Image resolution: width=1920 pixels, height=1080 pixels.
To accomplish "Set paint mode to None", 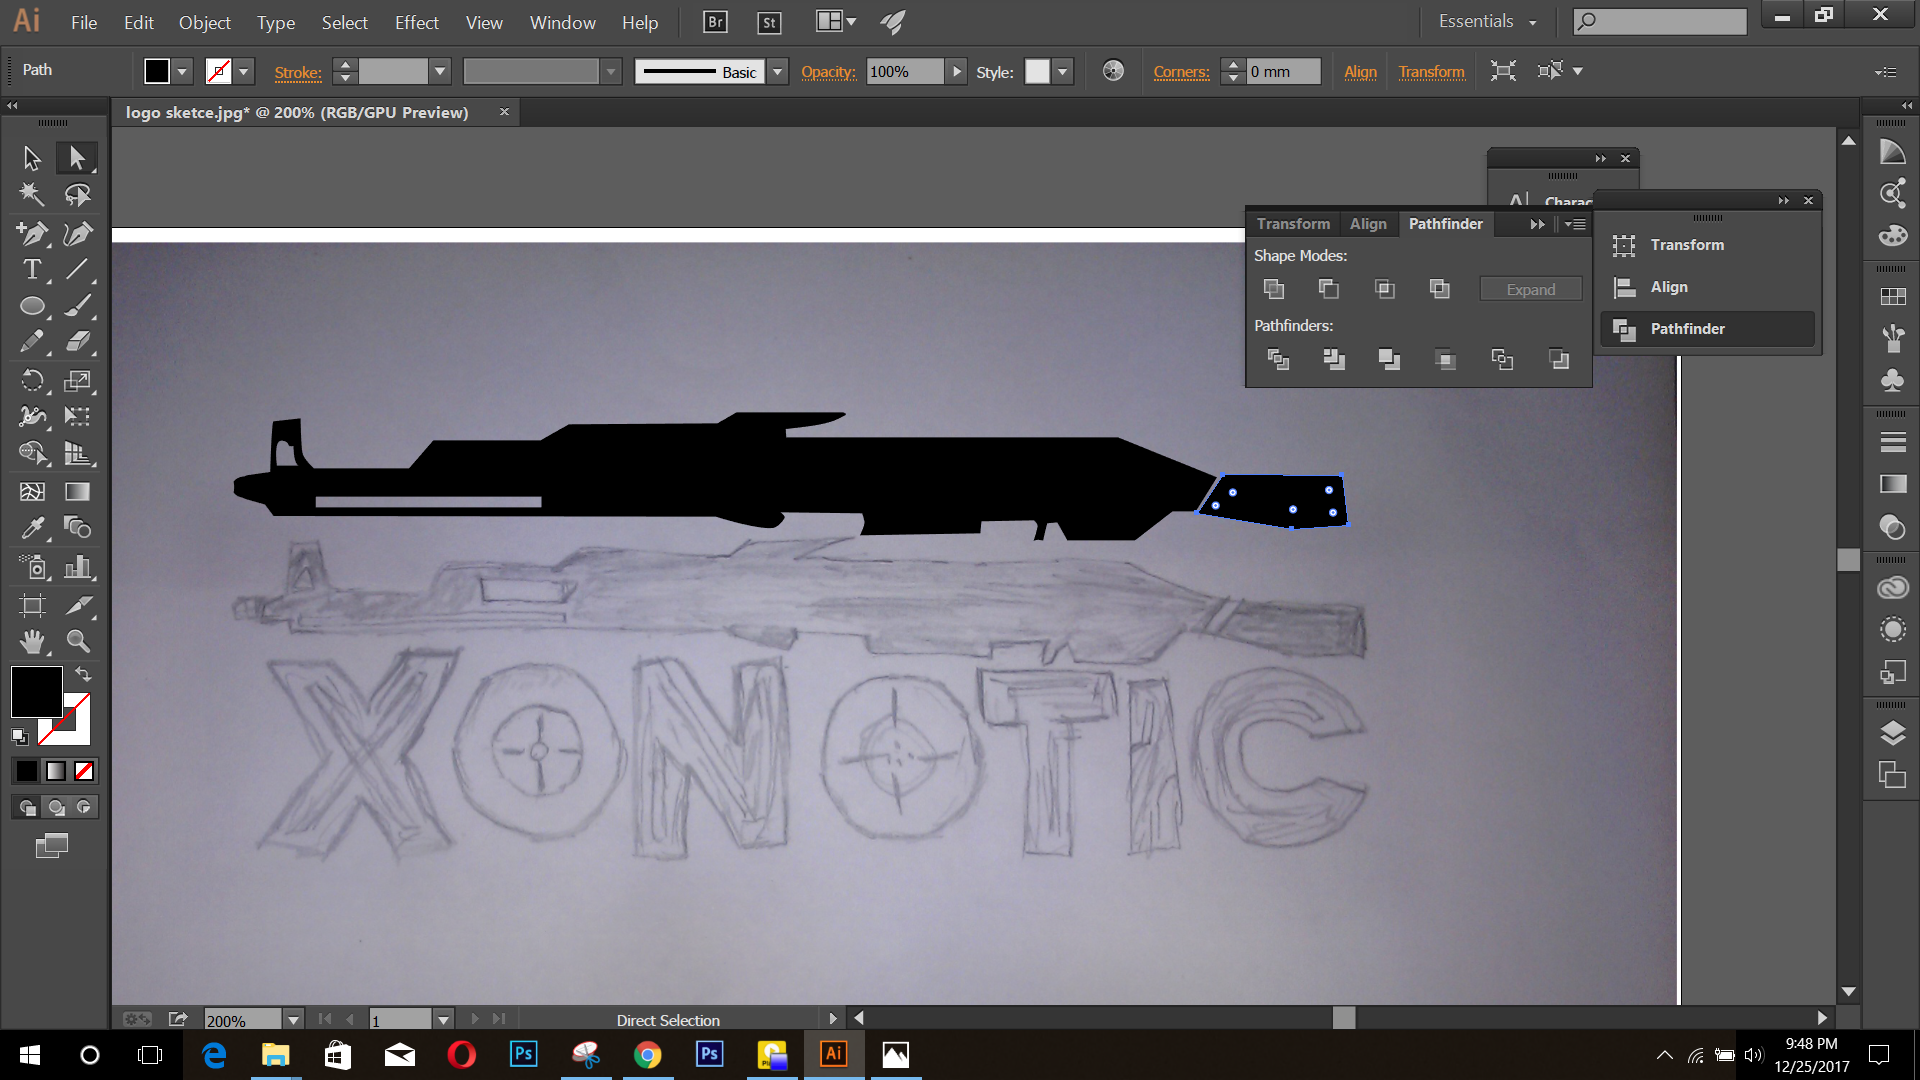I will click(x=84, y=771).
